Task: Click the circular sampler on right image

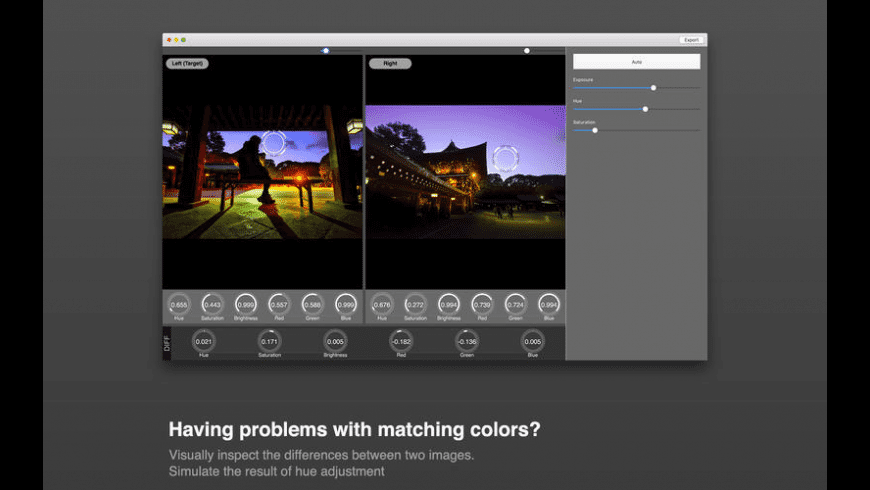Action: pos(505,158)
